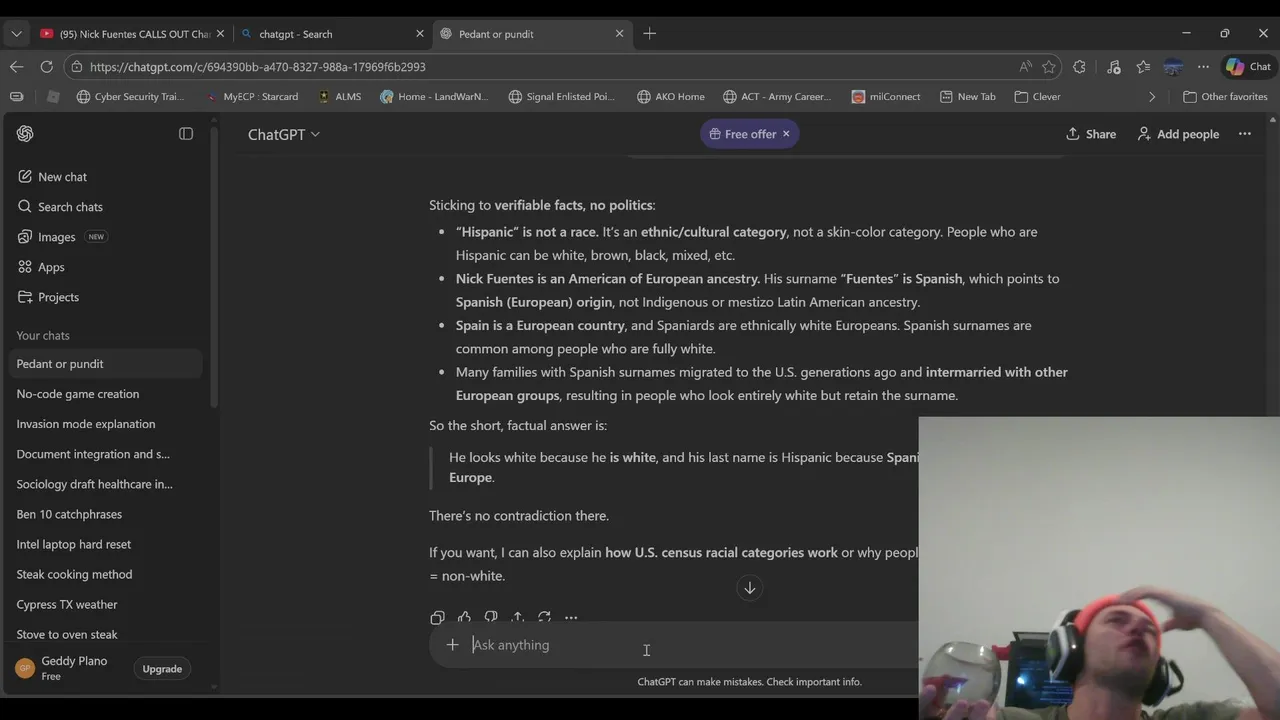1280x720 pixels.
Task: Open the Stove to oven steak chat
Action: tap(105, 634)
